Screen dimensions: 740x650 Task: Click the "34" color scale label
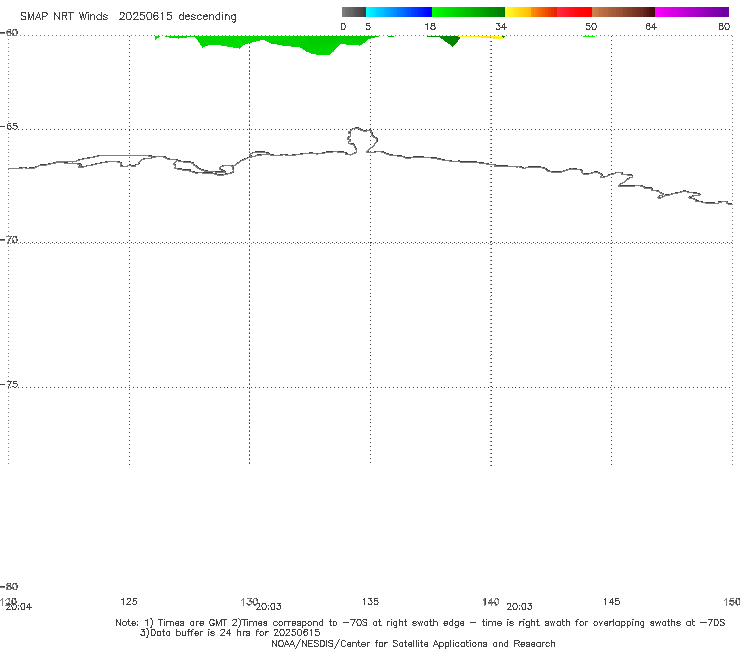tap(501, 26)
